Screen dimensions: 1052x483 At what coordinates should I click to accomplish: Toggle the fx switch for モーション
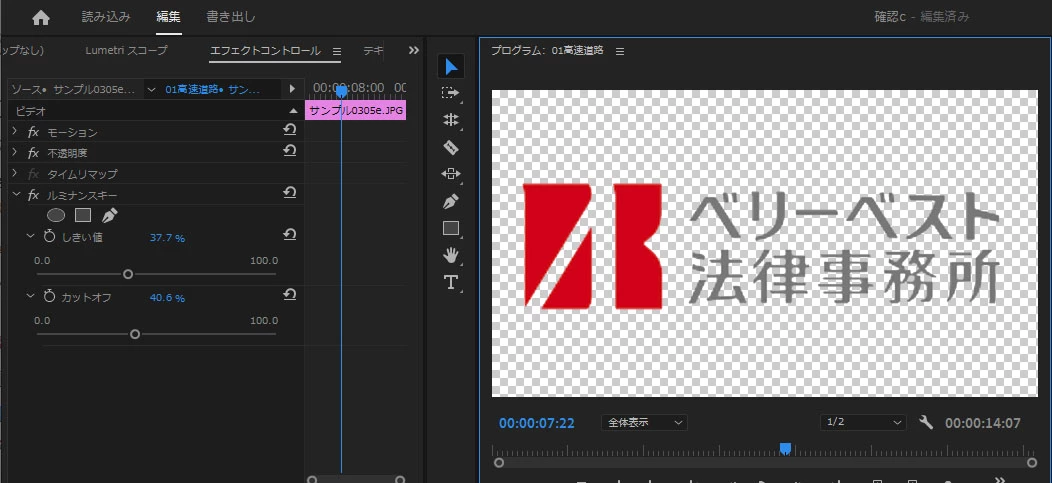(x=34, y=132)
